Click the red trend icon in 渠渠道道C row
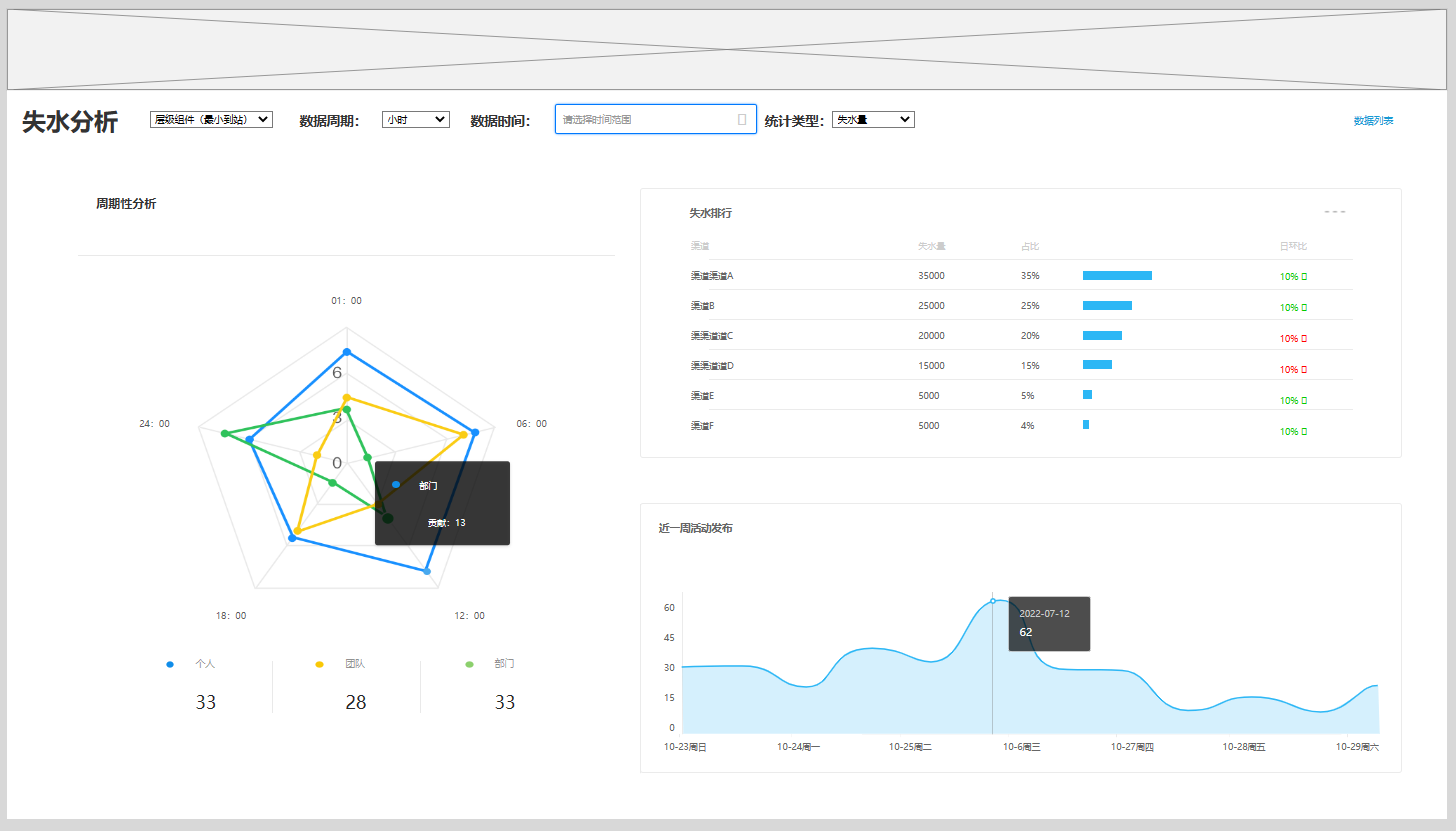The image size is (1456, 831). click(1304, 339)
